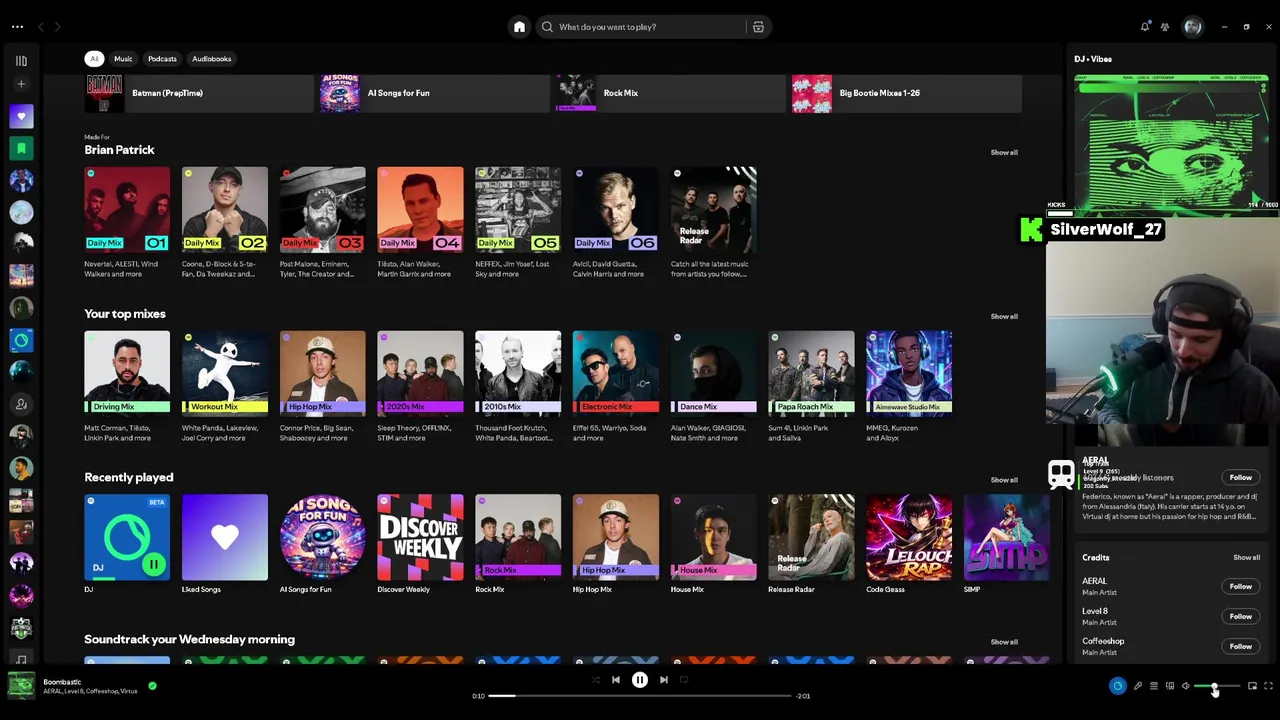
Task: Seek within the song progress bar
Action: [640, 696]
